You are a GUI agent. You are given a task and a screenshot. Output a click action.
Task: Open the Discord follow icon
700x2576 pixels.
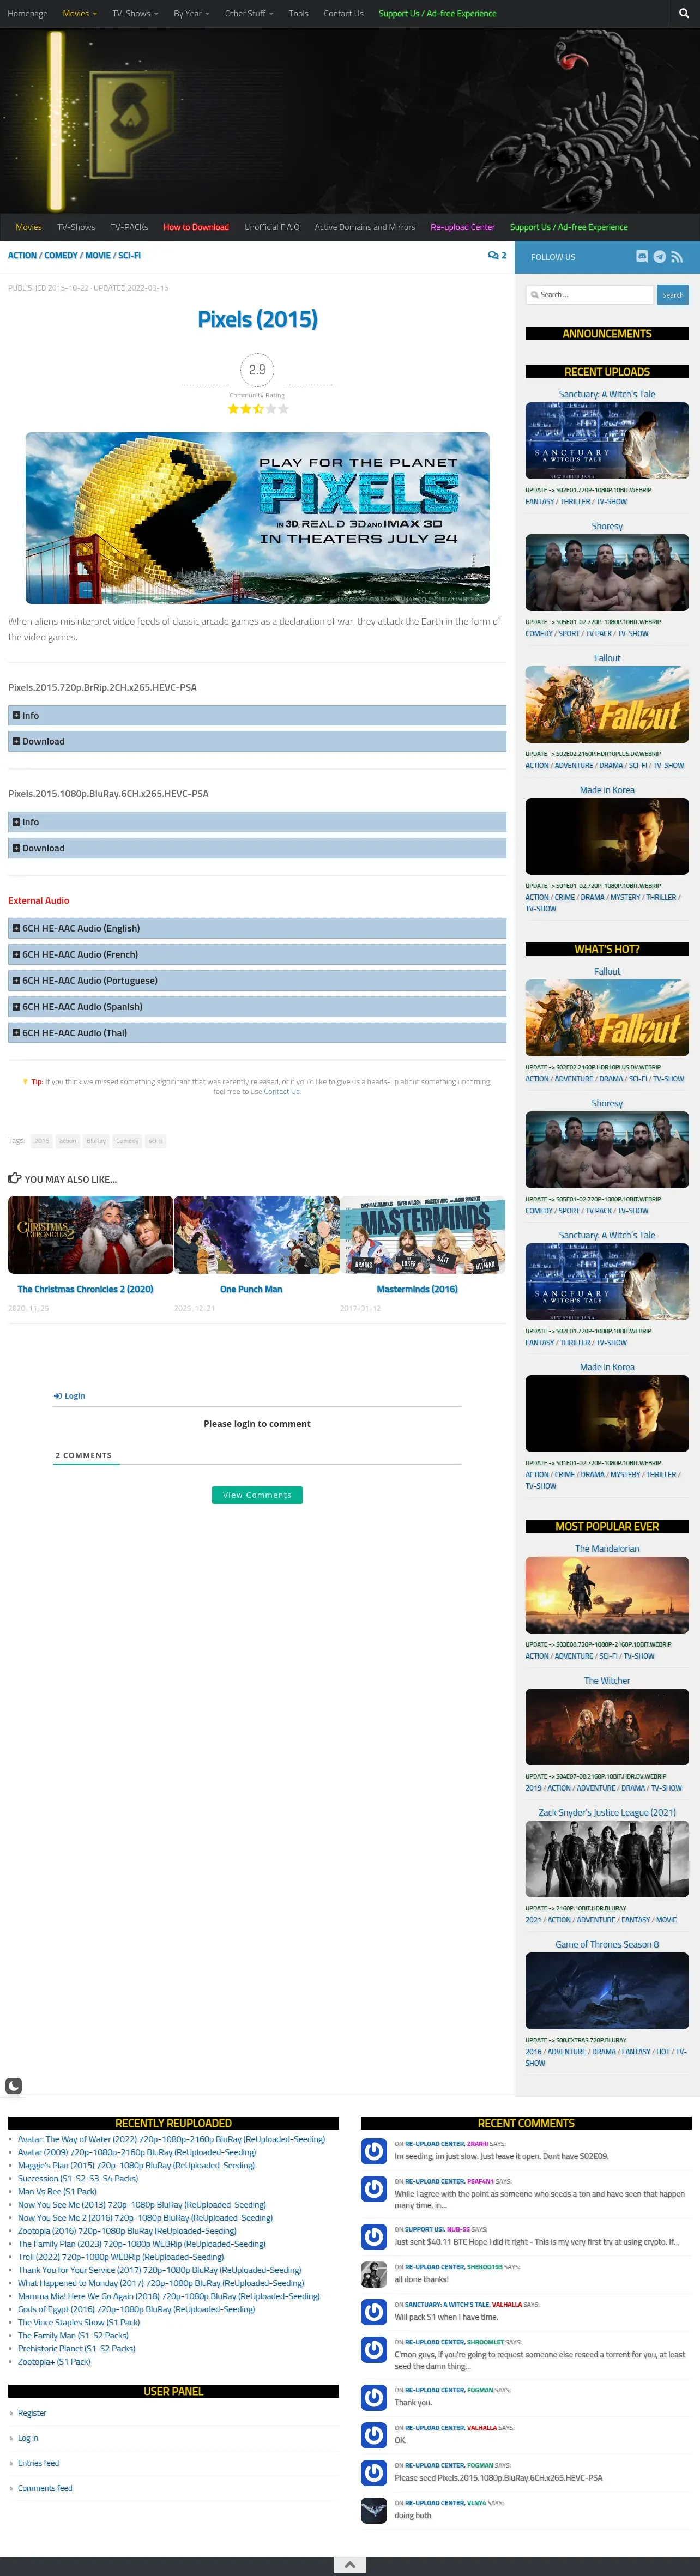[642, 257]
